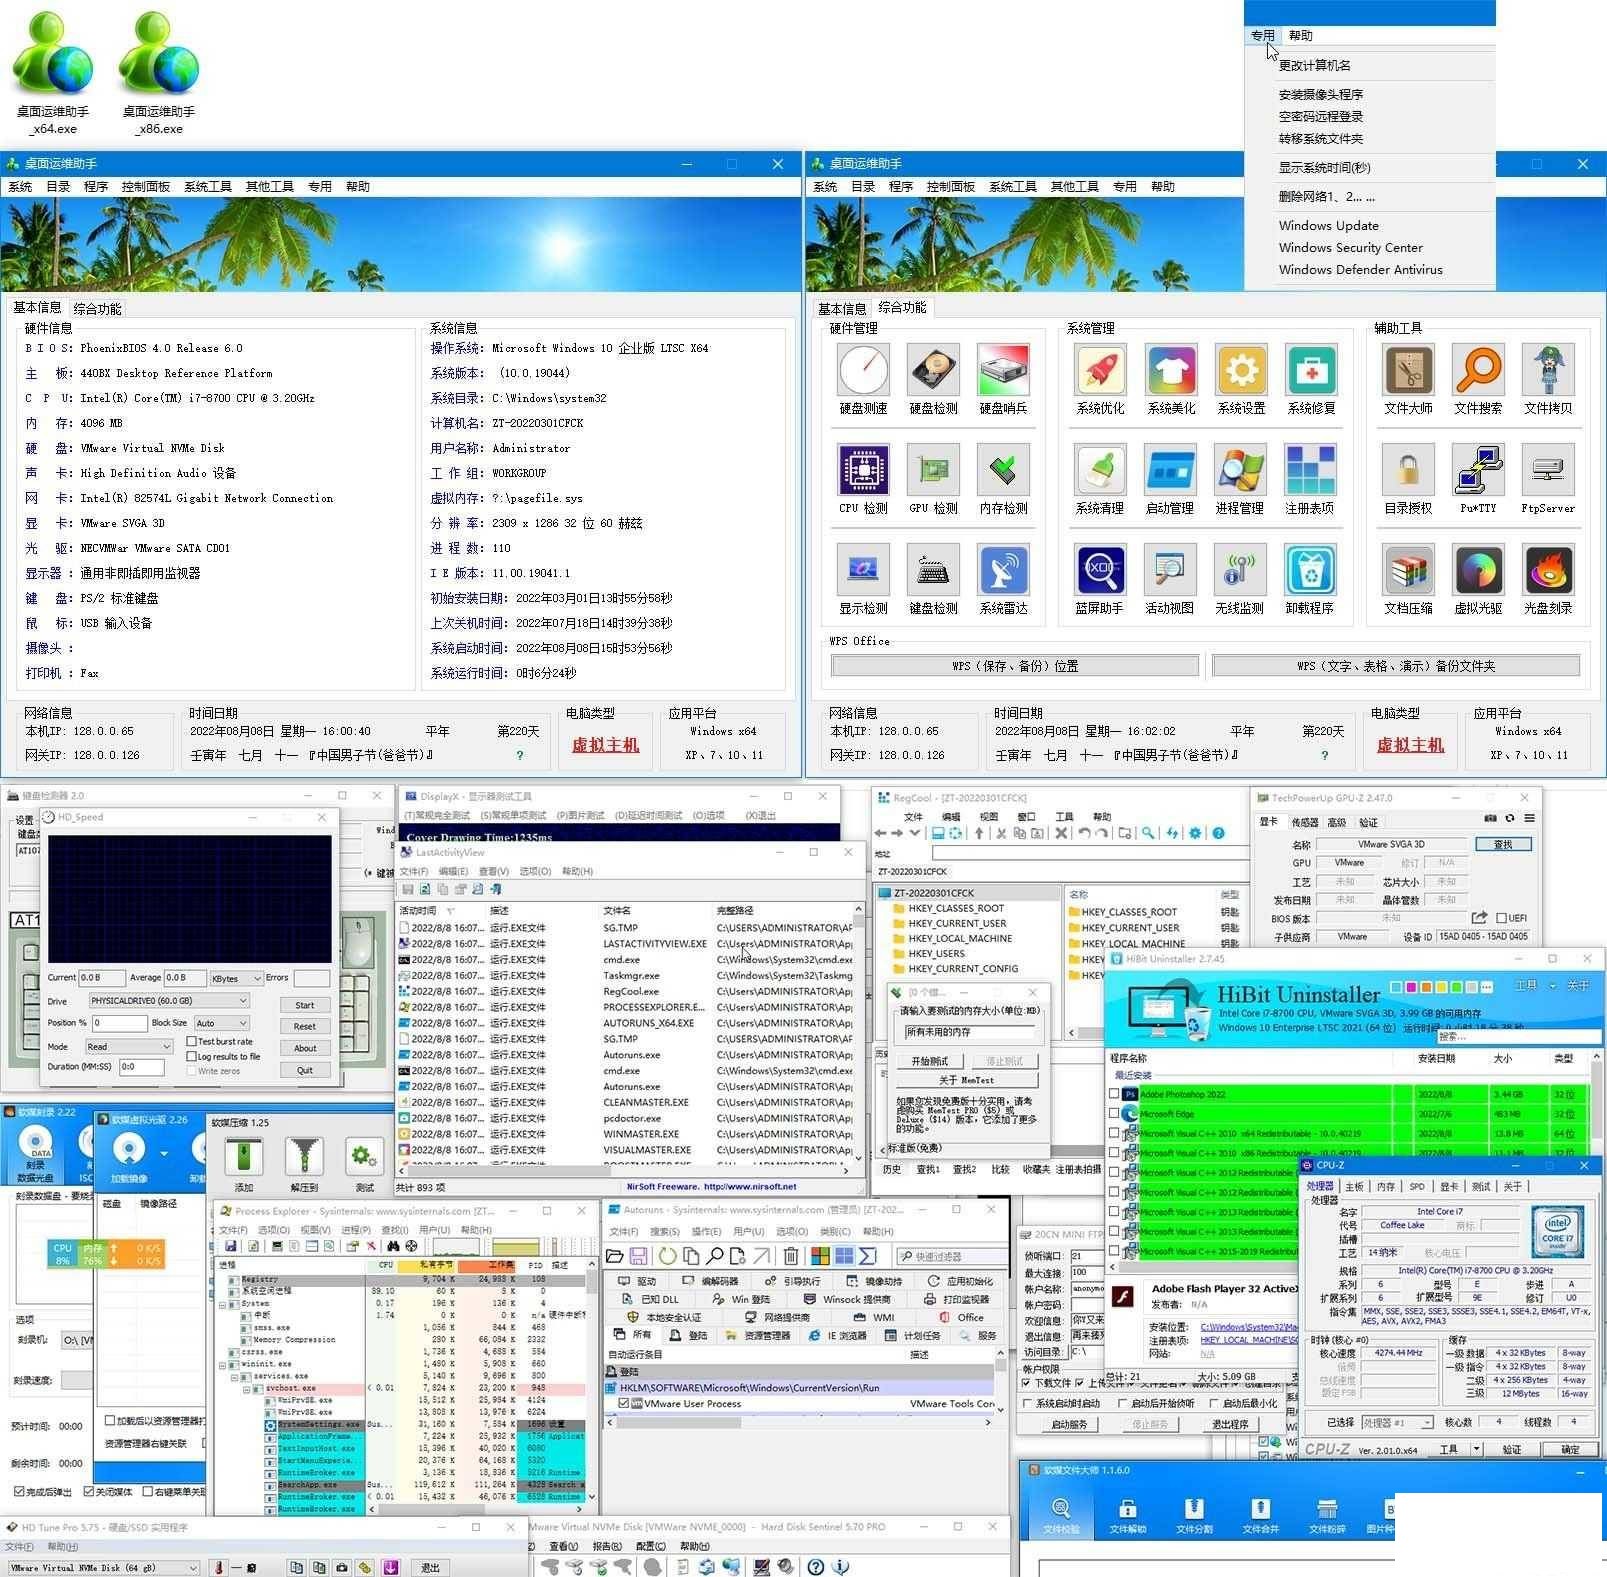
Task: Click the 系统美化 T-shirt icon
Action: click(x=1171, y=370)
